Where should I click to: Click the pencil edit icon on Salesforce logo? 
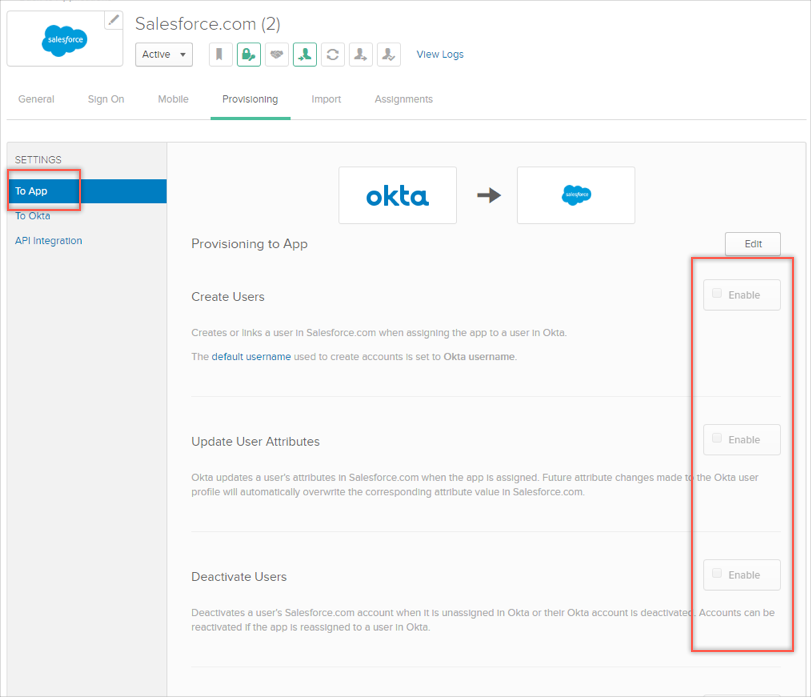click(x=114, y=20)
